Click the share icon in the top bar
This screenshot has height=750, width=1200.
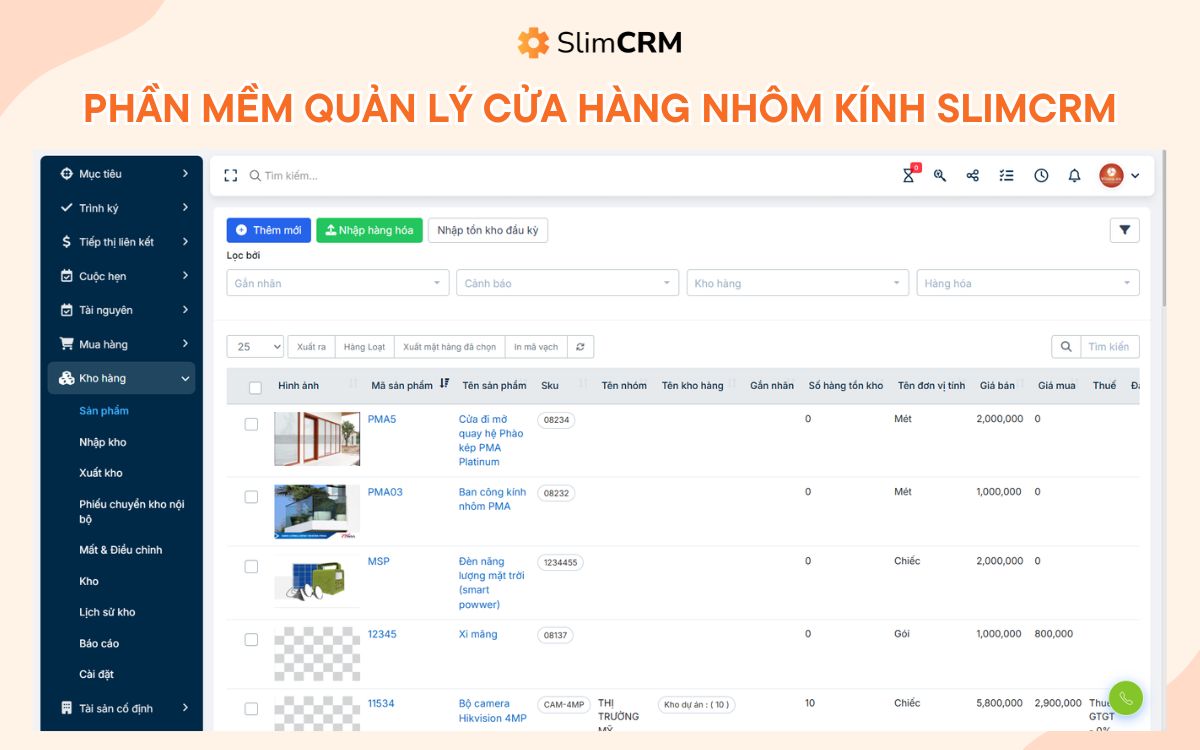972,175
